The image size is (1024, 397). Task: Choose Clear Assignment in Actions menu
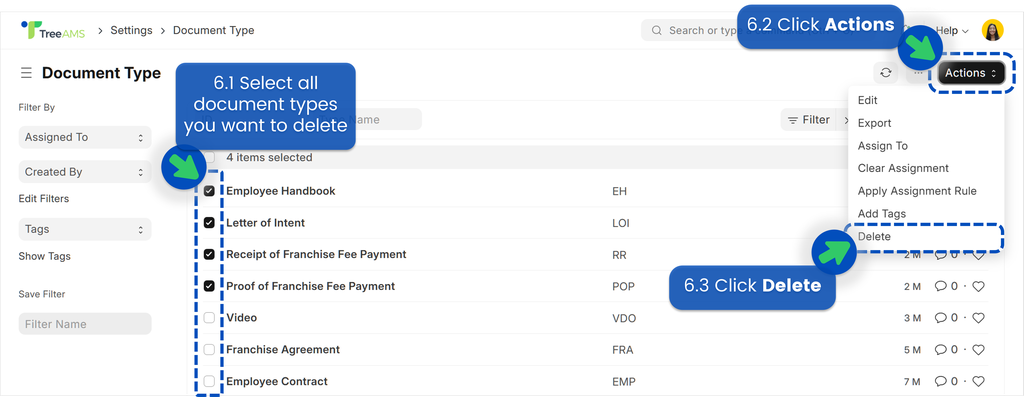point(903,168)
